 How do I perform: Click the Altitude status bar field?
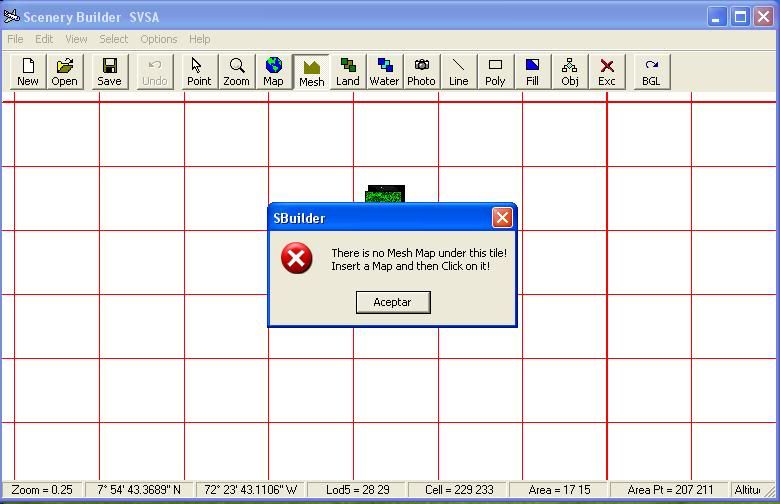(748, 490)
